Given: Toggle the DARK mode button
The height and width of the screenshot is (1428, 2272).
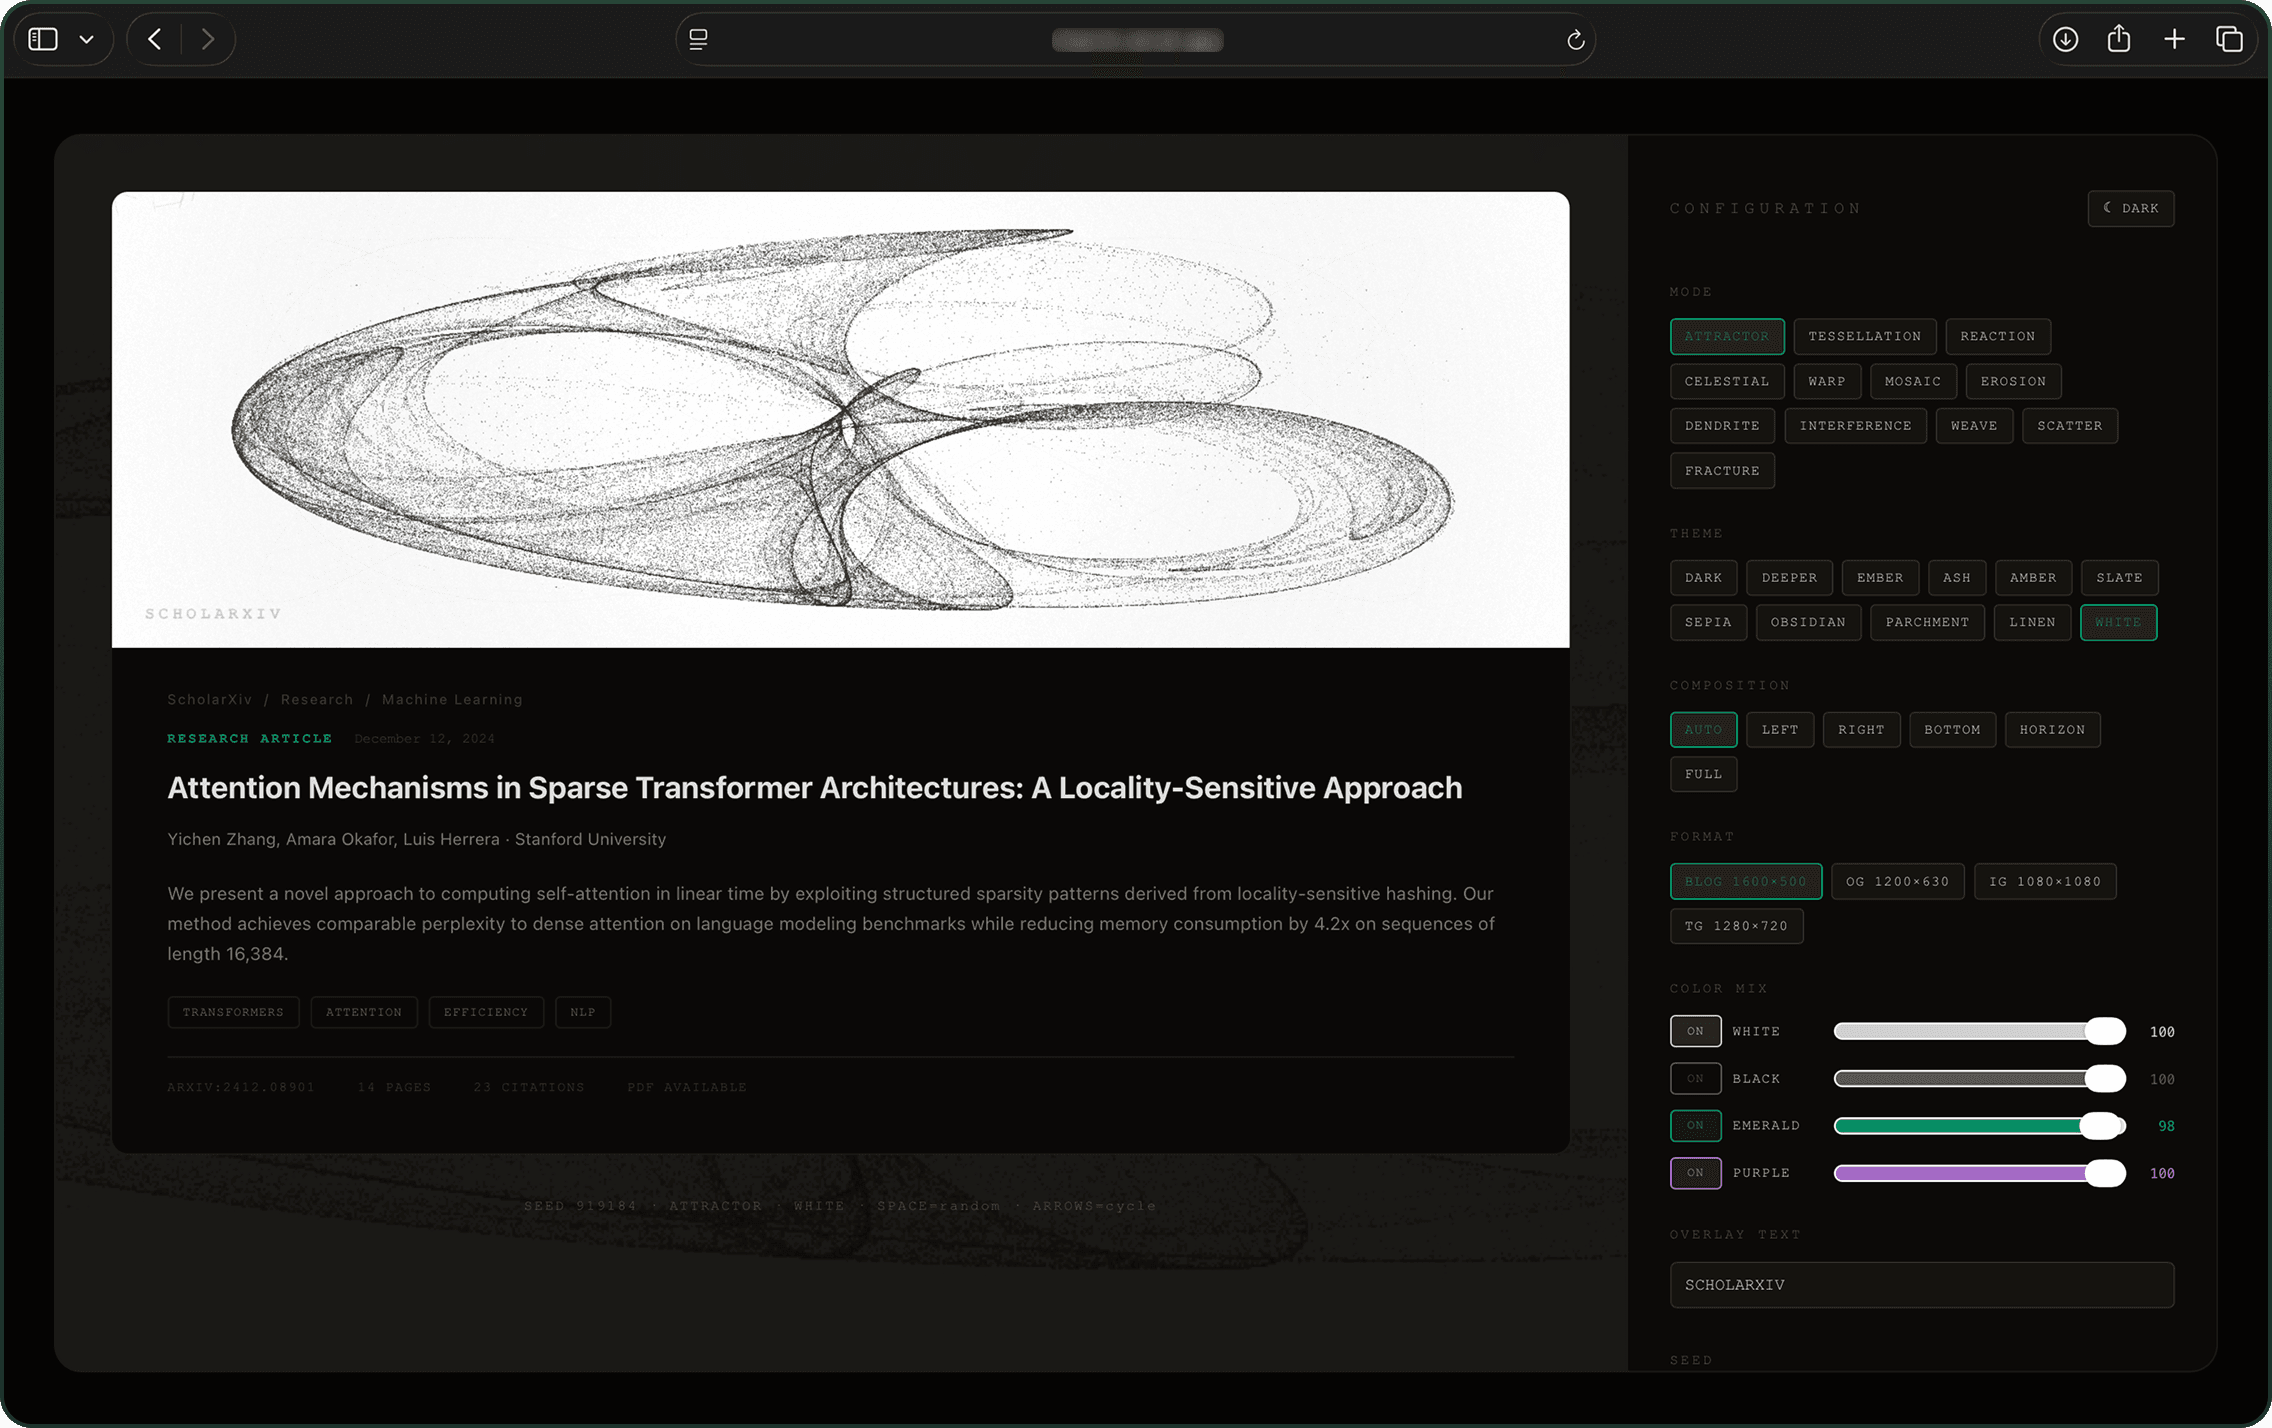Looking at the screenshot, I should pyautogui.click(x=2130, y=208).
